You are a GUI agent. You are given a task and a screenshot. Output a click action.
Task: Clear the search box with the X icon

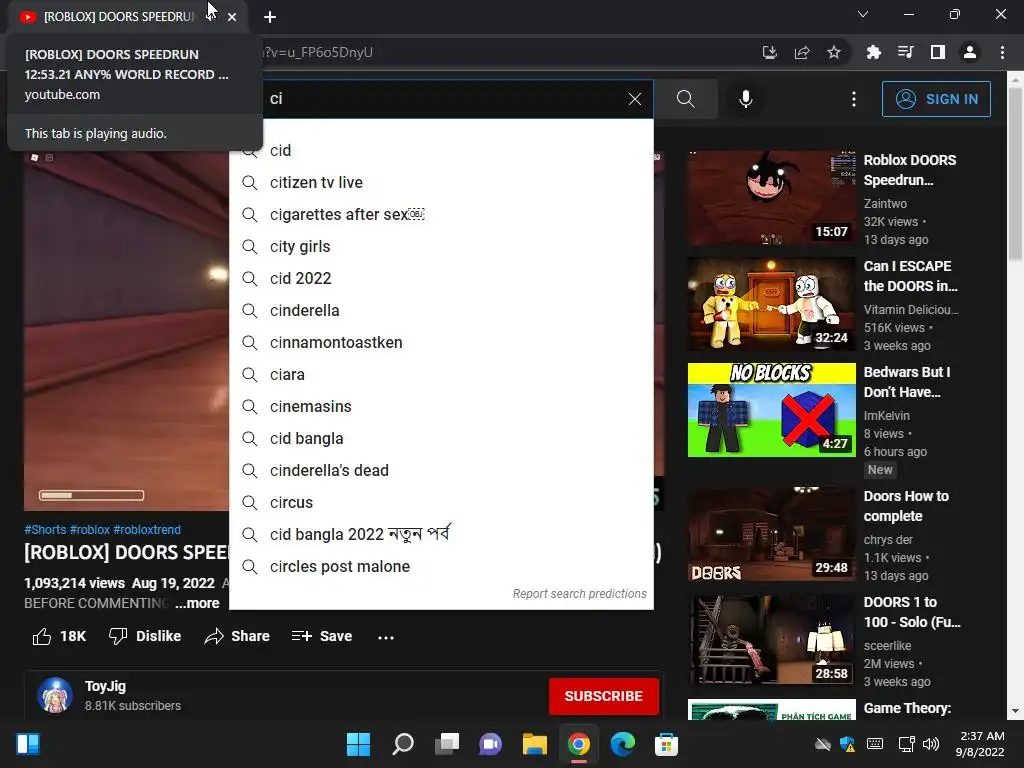pyautogui.click(x=635, y=99)
